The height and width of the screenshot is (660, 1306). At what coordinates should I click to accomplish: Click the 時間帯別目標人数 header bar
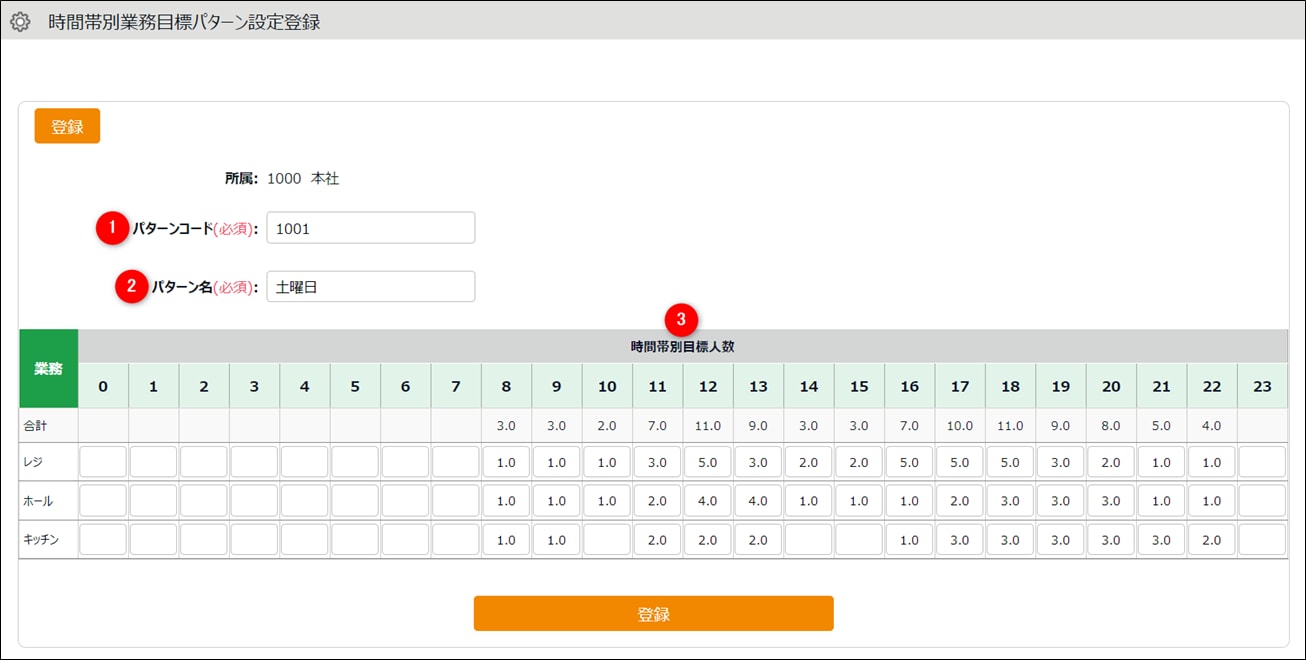(x=682, y=347)
